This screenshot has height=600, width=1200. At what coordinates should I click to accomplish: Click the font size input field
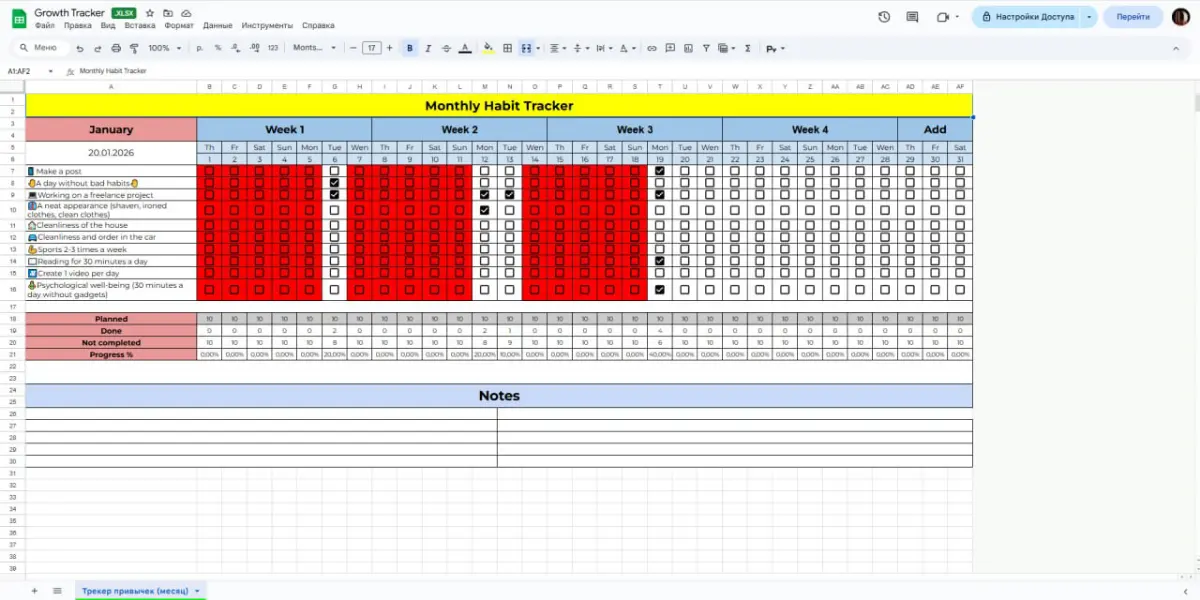(372, 48)
